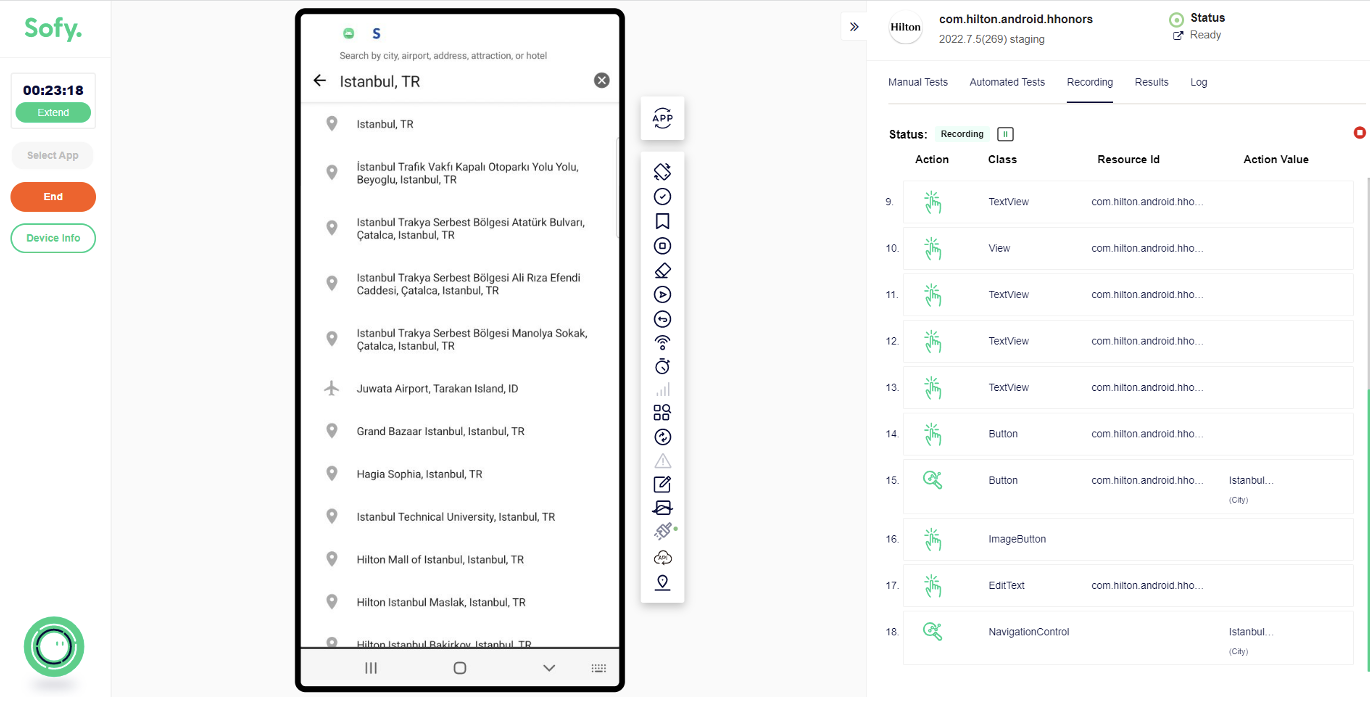Click the edit note pencil icon
The image size is (1370, 702).
662,485
